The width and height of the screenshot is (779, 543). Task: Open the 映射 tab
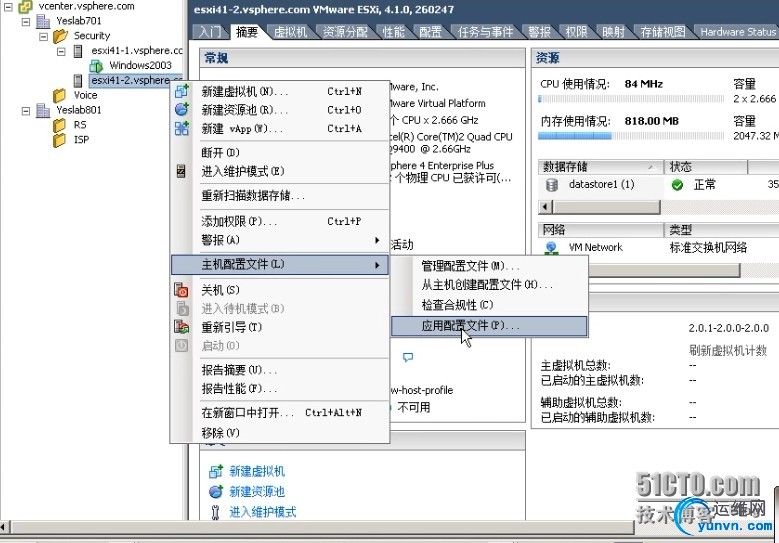click(x=613, y=32)
